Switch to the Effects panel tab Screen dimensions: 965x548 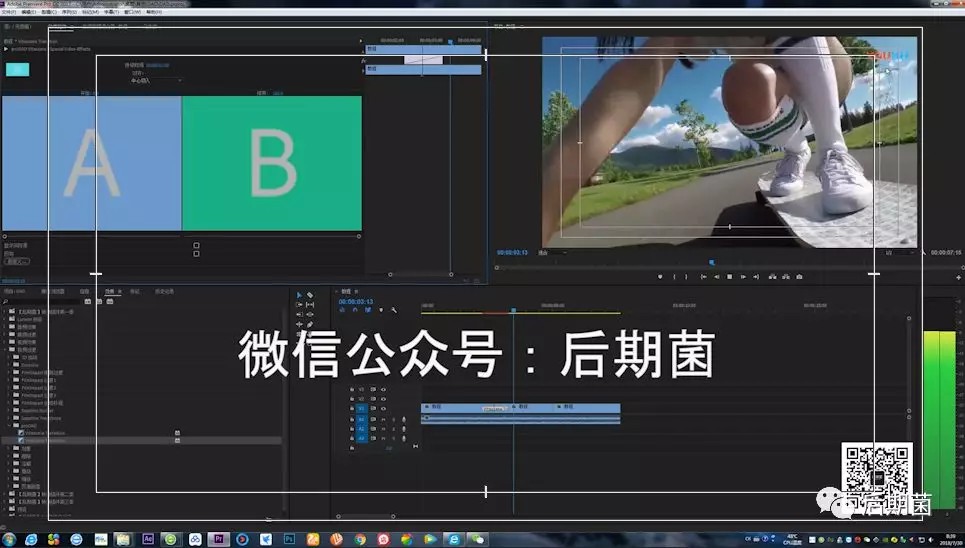tap(111, 291)
